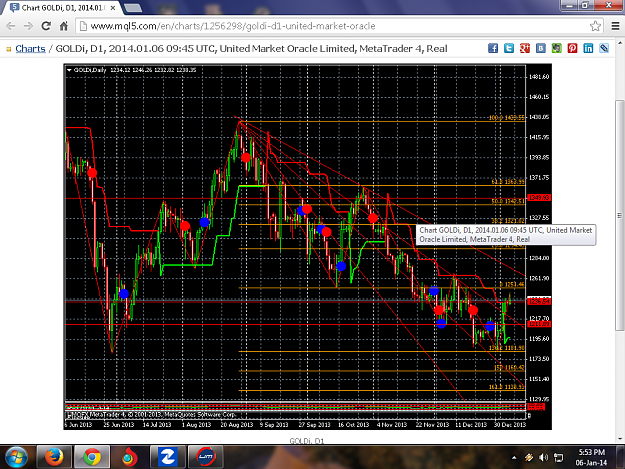This screenshot has width=625, height=469.
Task: Click the GOLDi daily chart image
Action: click(308, 247)
